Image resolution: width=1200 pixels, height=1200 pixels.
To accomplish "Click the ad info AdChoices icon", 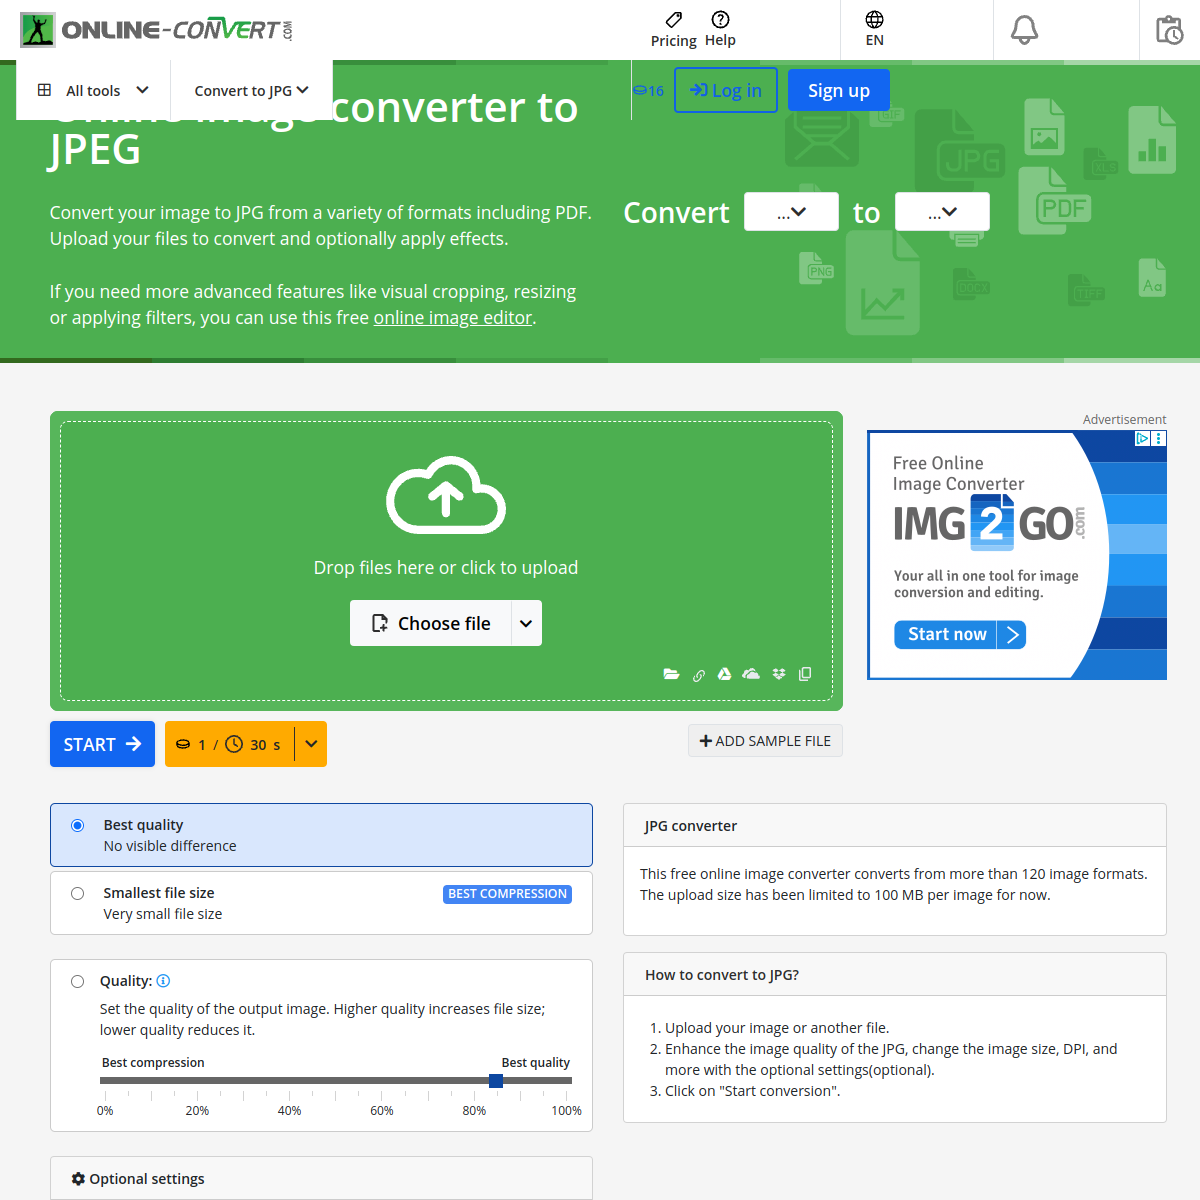I will point(1142,438).
